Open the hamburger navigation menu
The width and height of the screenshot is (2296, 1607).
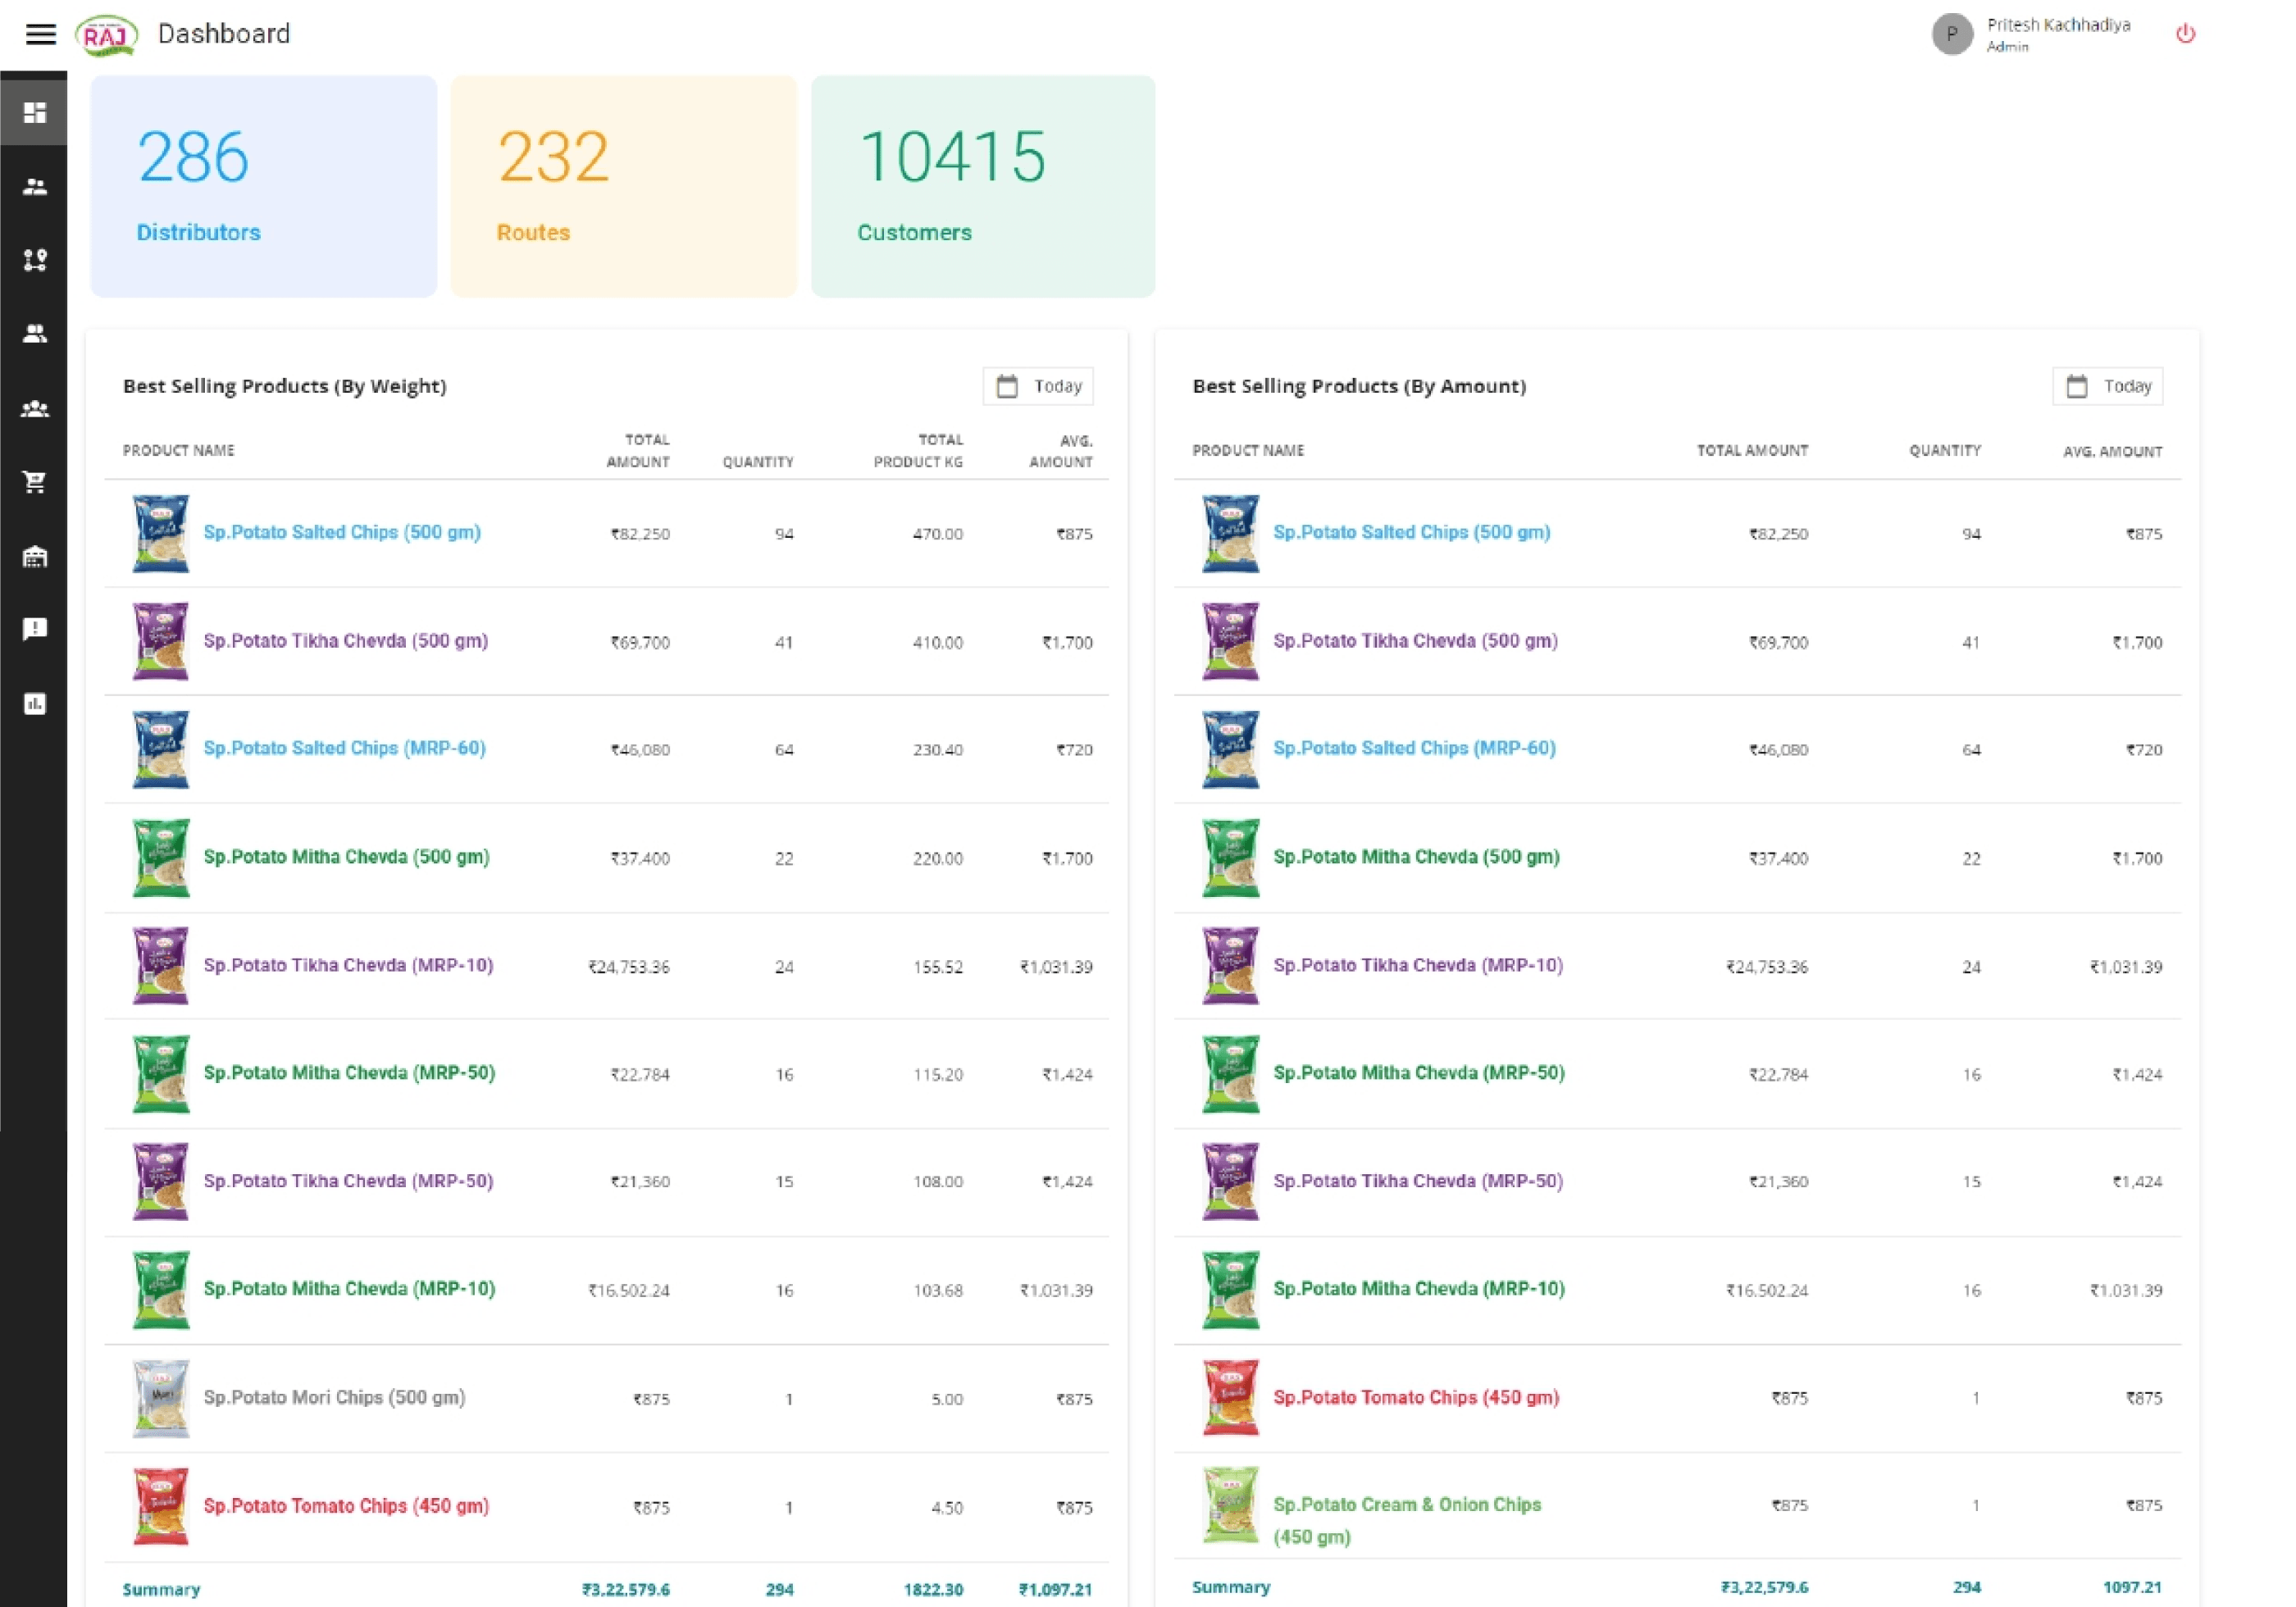[x=40, y=34]
